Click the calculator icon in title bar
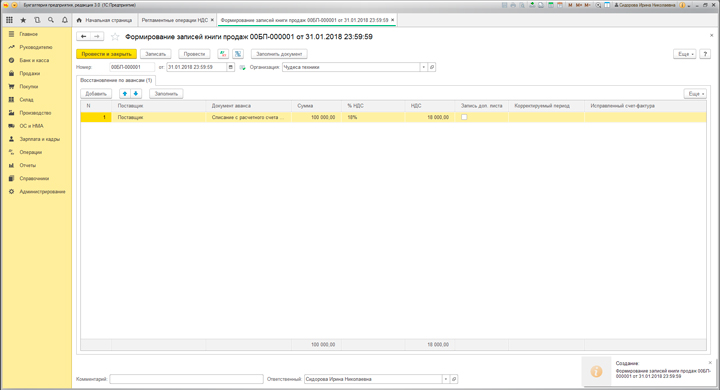 tap(551, 5)
